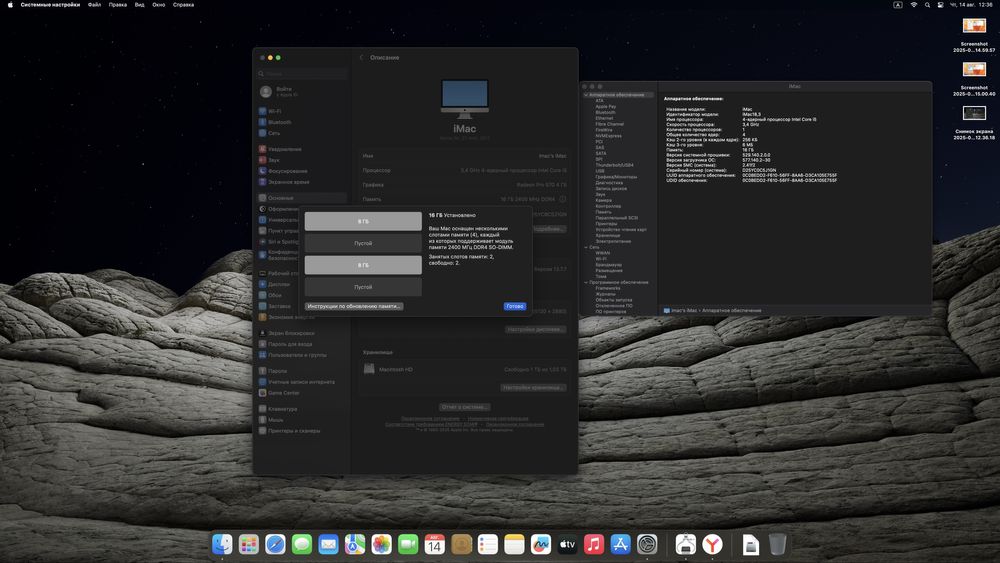Open Reminders app in the Dock

(x=488, y=544)
